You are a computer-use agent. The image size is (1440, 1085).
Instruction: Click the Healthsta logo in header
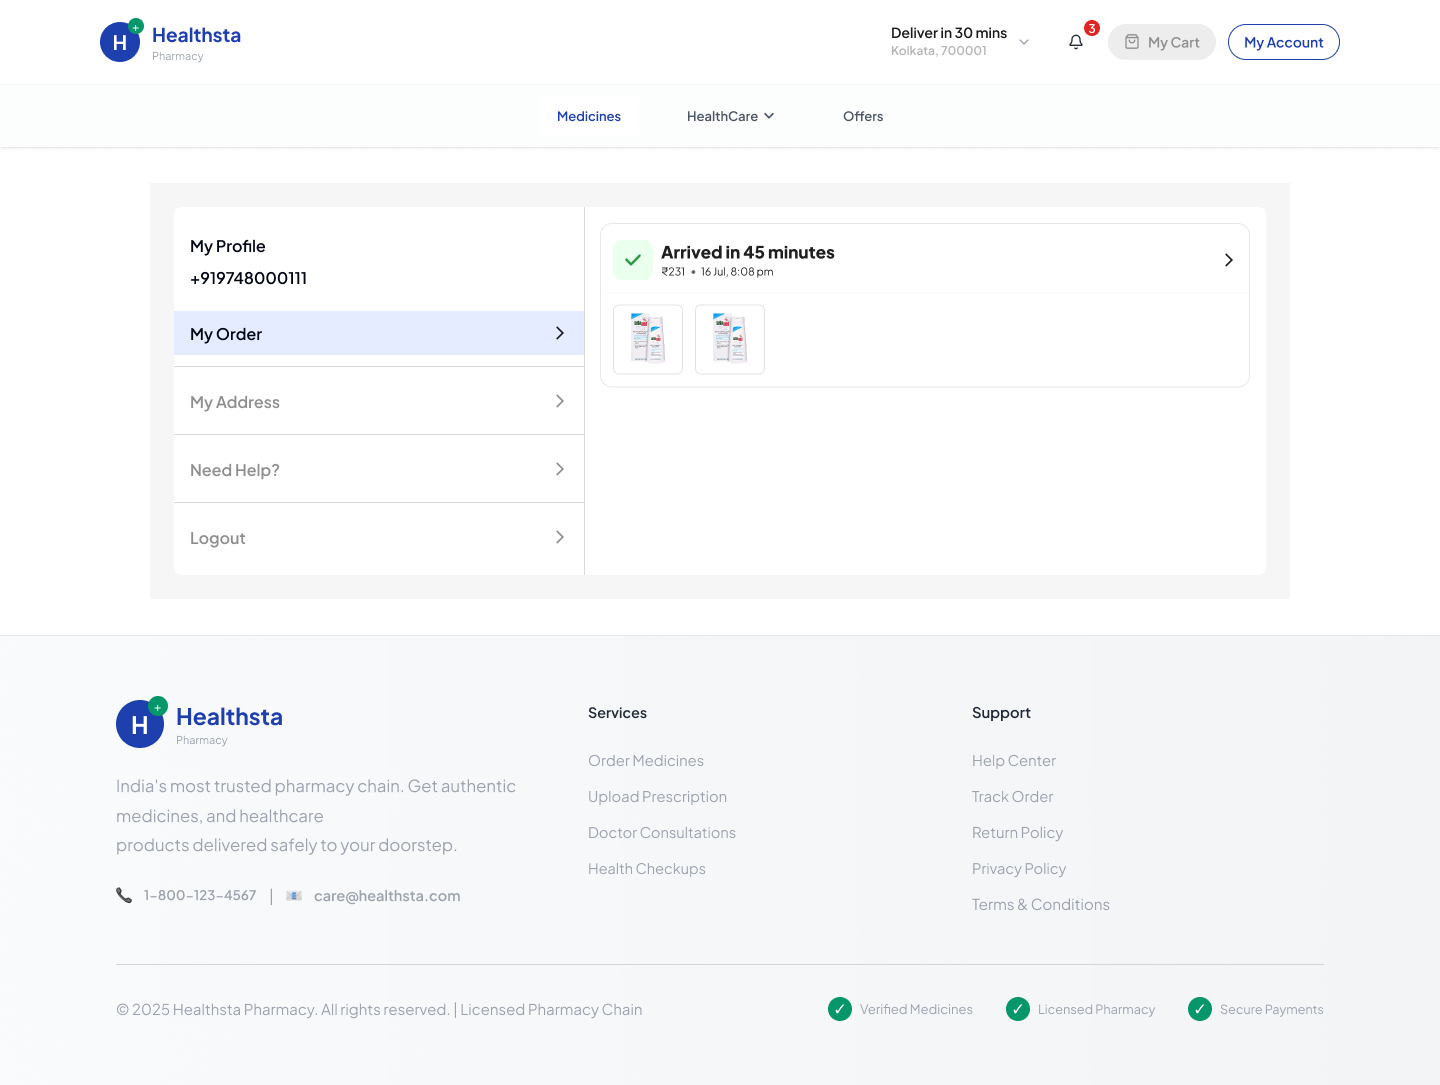[171, 42]
